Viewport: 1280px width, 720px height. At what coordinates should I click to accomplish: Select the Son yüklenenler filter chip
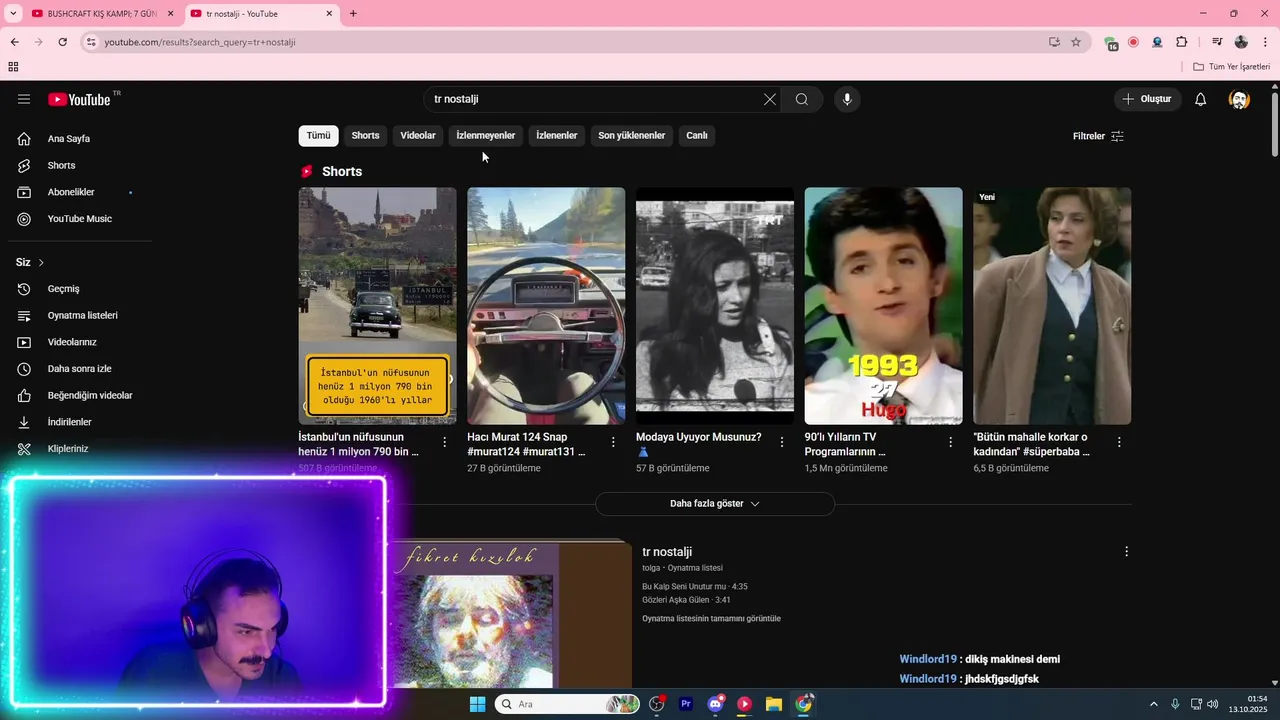(632, 136)
